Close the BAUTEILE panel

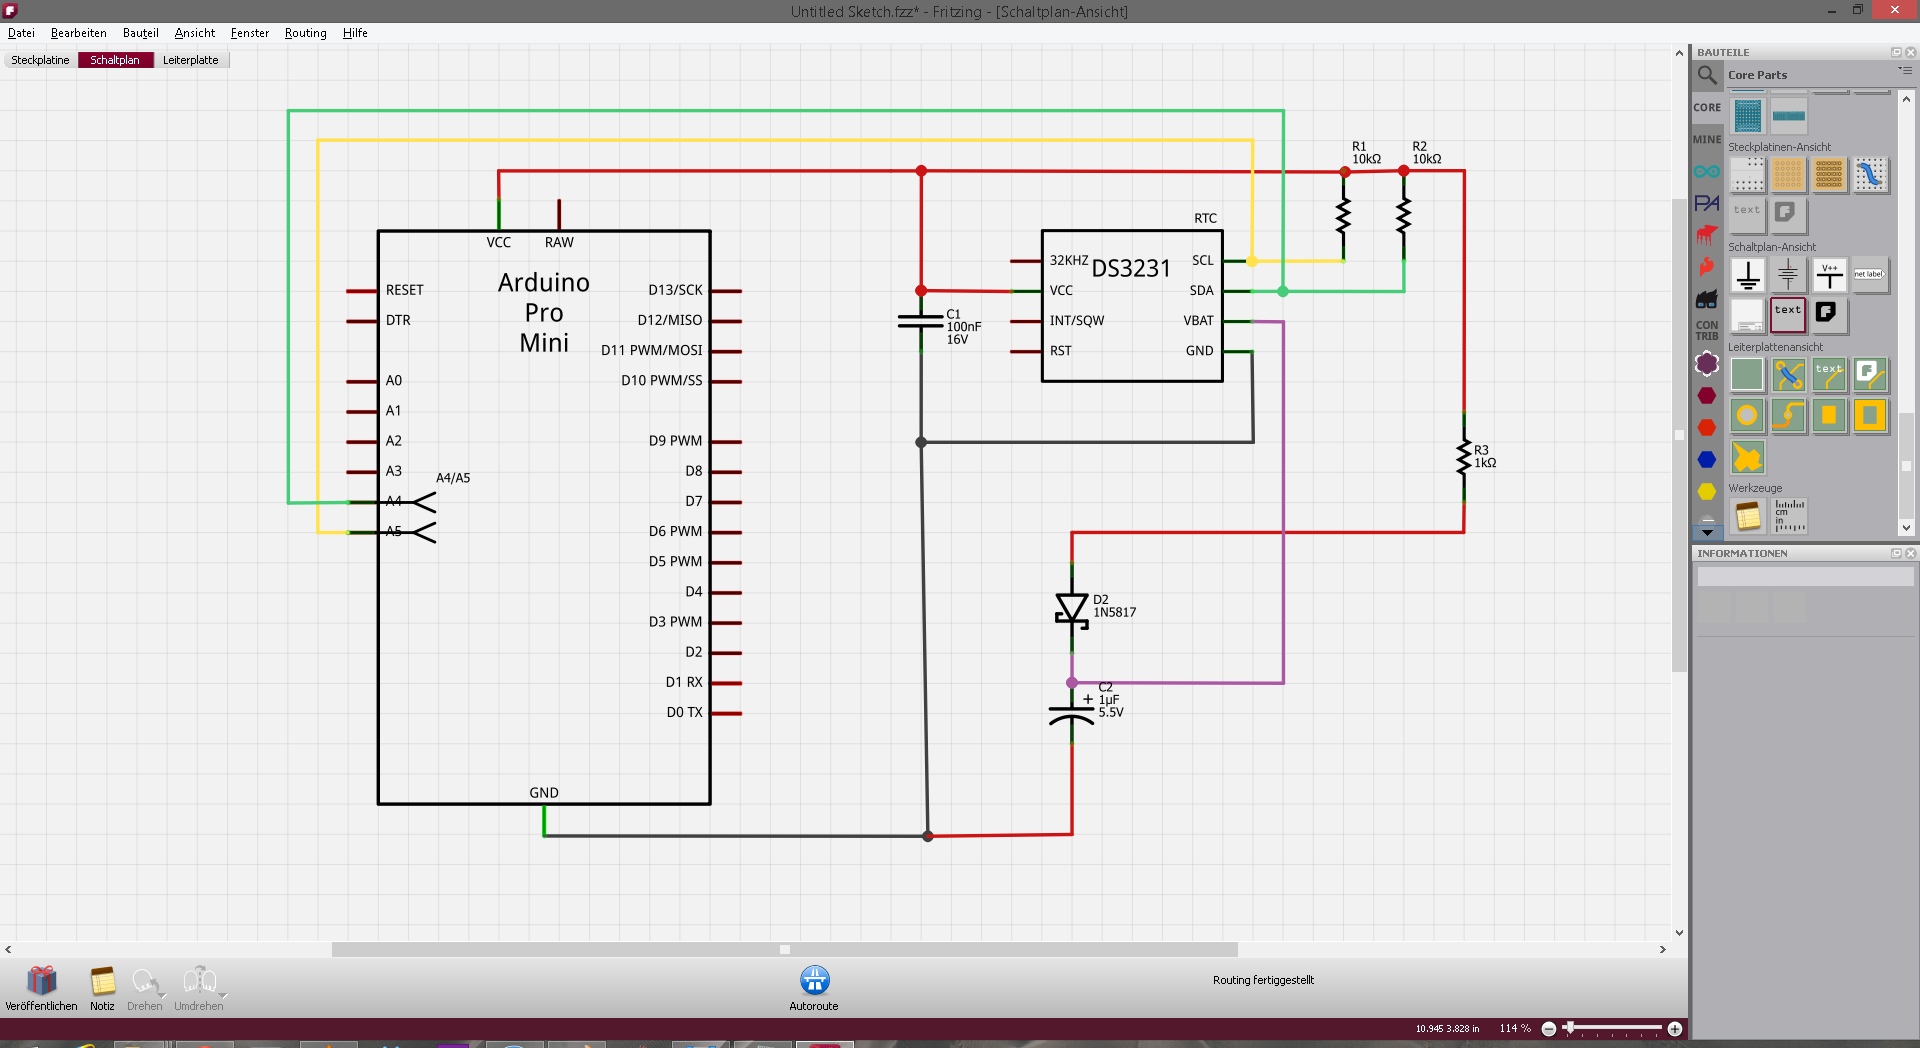(x=1910, y=52)
